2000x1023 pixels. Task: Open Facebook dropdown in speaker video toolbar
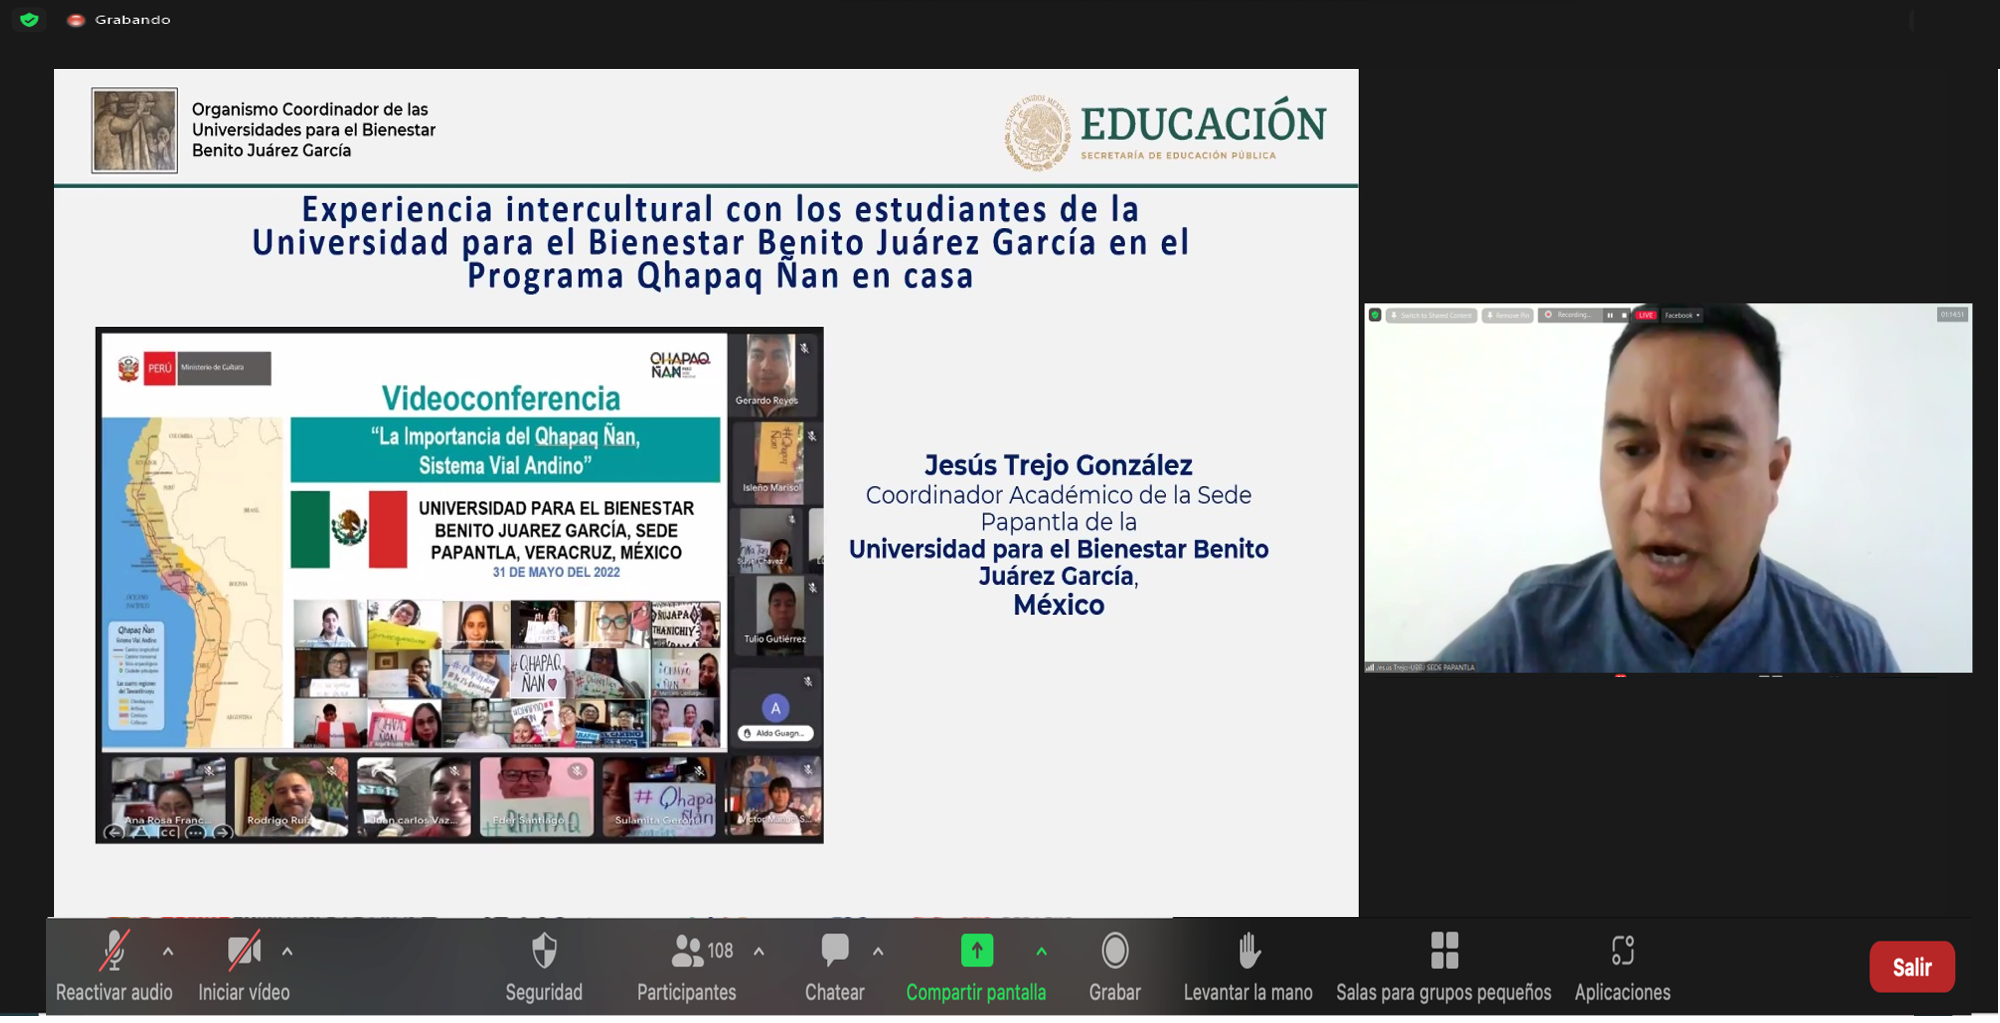pos(1682,315)
